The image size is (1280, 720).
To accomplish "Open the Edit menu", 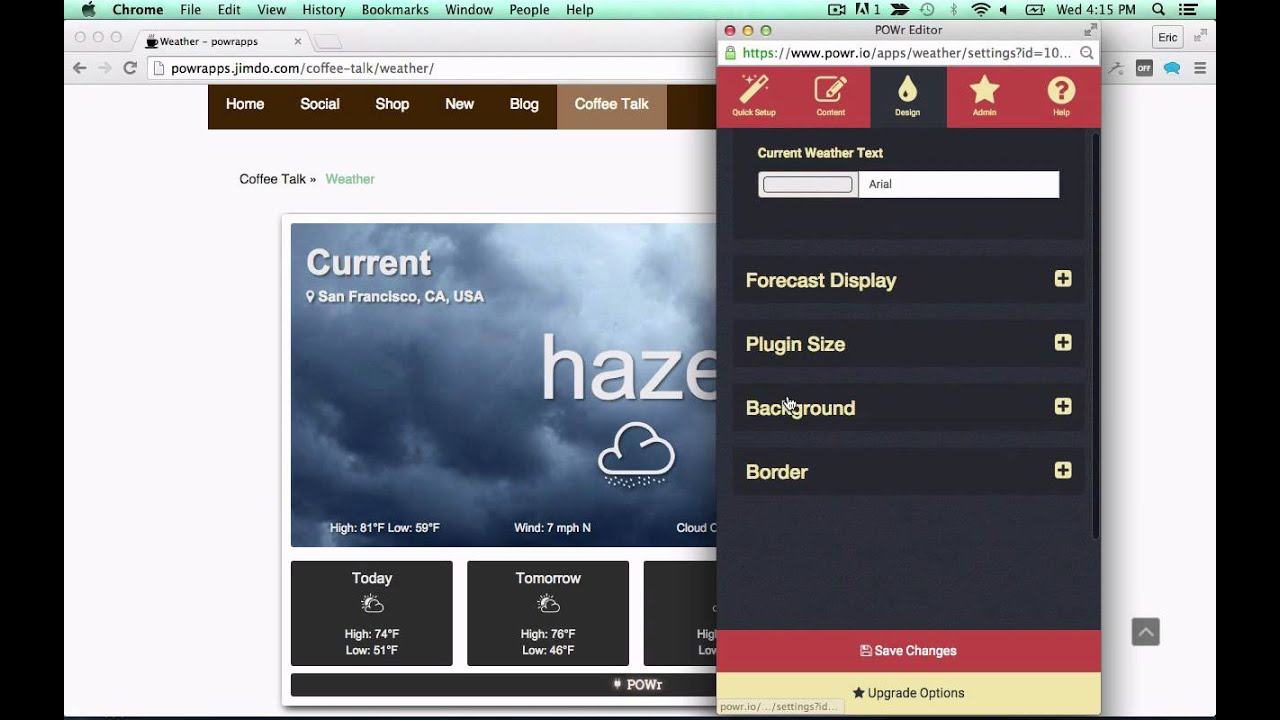I will point(229,10).
